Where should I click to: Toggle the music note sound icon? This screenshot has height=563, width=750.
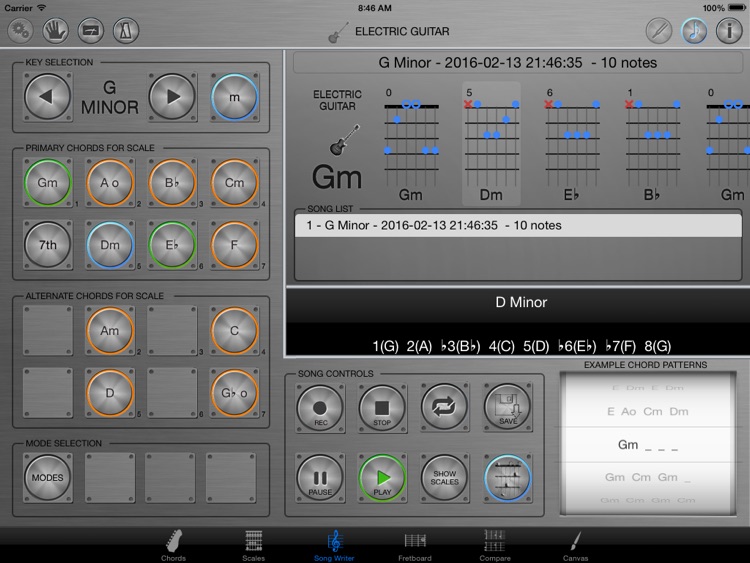[694, 31]
